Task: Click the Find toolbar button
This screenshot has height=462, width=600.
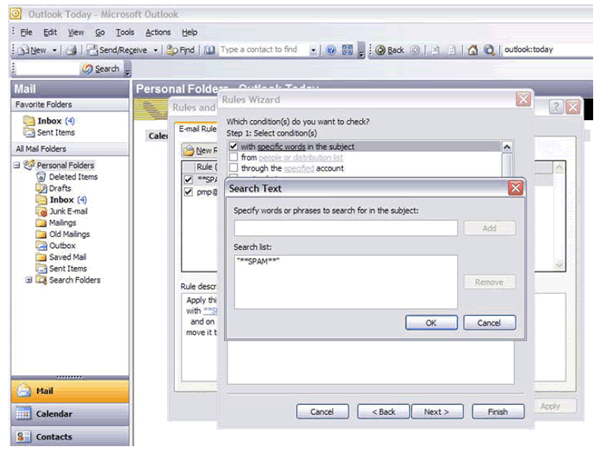Action: click(x=181, y=50)
